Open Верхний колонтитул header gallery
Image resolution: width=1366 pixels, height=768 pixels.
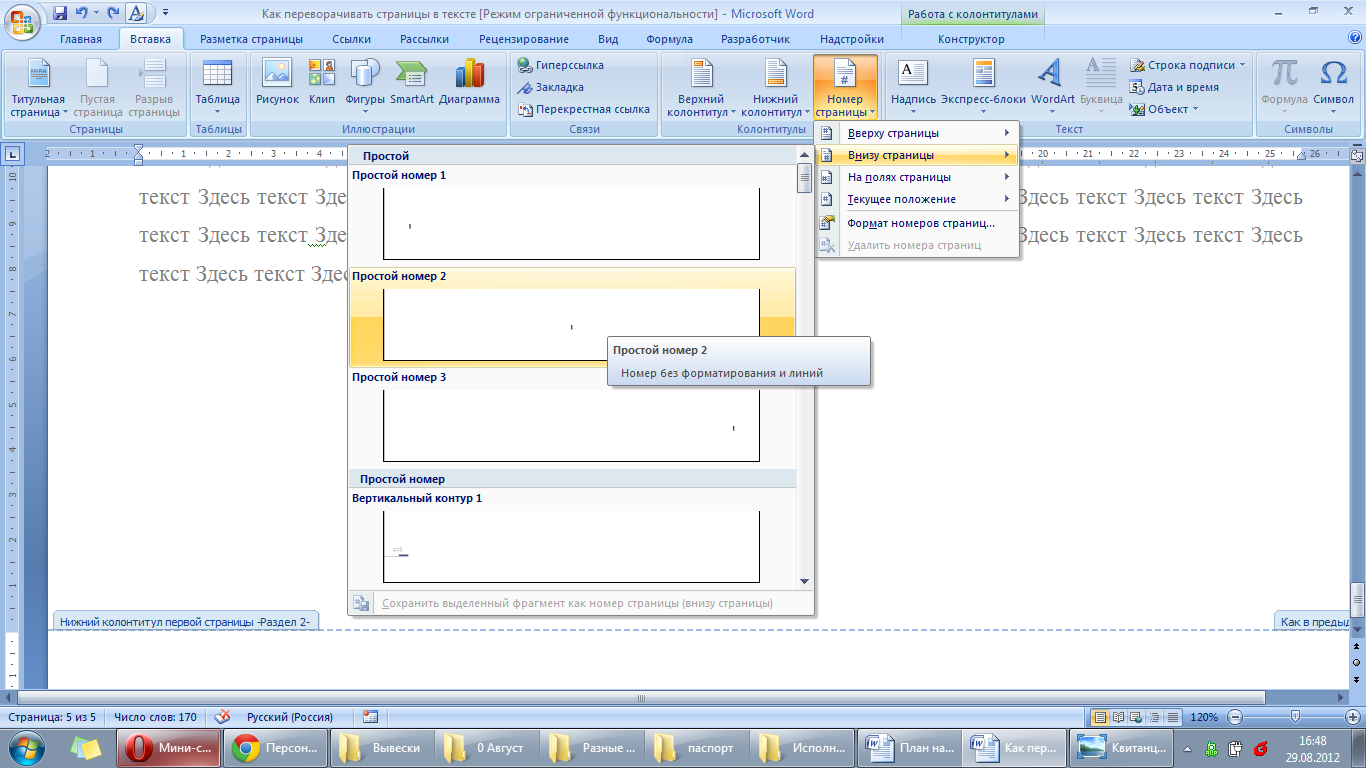(701, 88)
